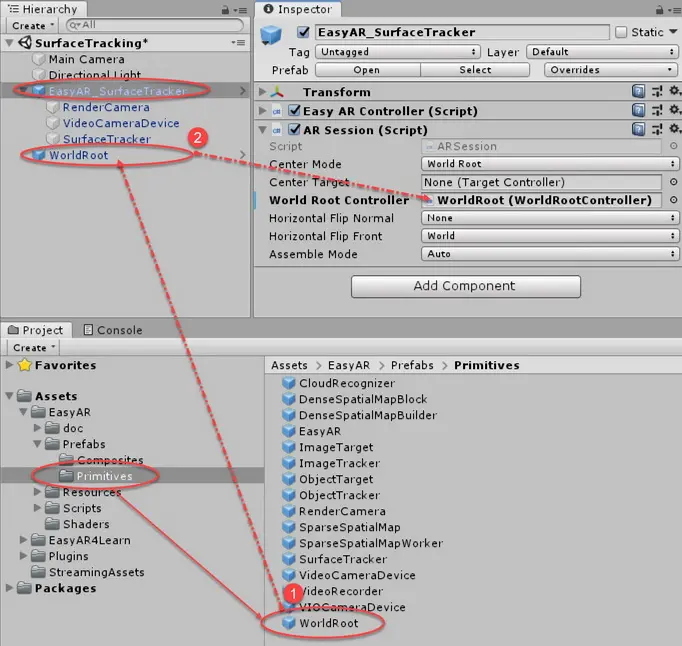The width and height of the screenshot is (682, 646).
Task: Open Easy AR Controller gear menu
Action: [x=674, y=110]
